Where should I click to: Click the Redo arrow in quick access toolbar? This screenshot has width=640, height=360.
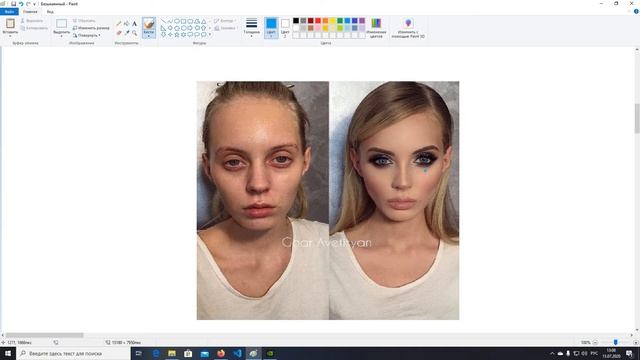pyautogui.click(x=28, y=4)
